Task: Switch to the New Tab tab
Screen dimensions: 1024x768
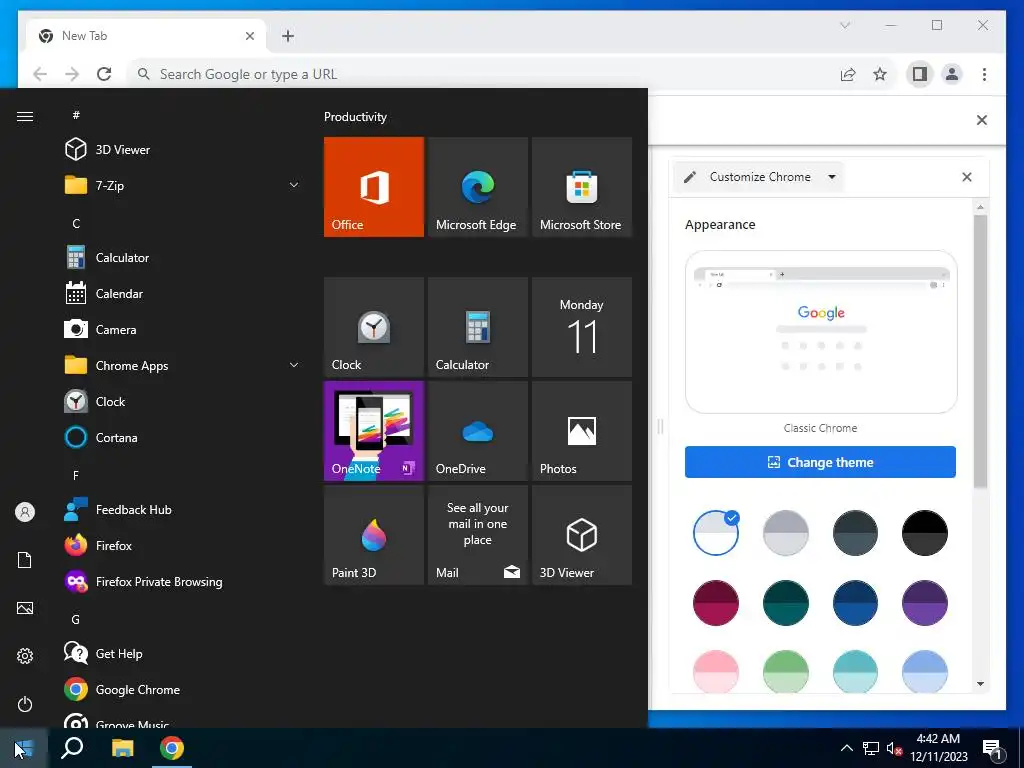Action: 147,36
